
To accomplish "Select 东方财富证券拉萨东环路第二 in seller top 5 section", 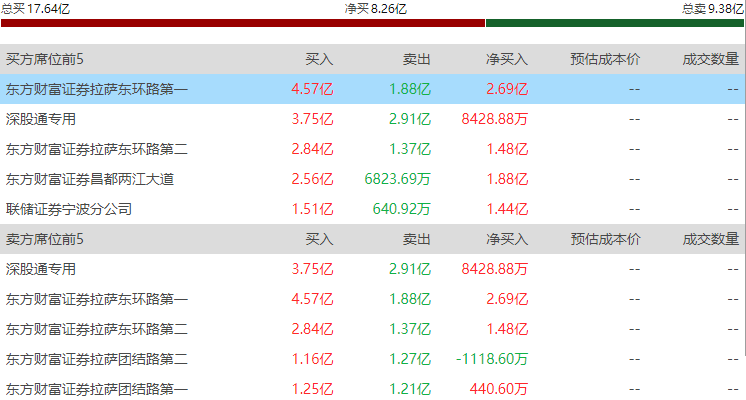I will [97, 329].
